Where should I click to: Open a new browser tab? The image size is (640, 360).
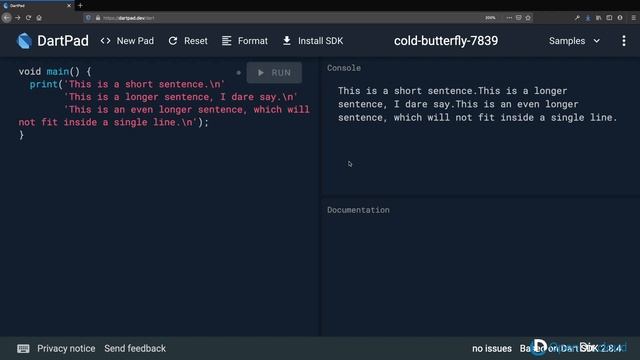point(80,6)
